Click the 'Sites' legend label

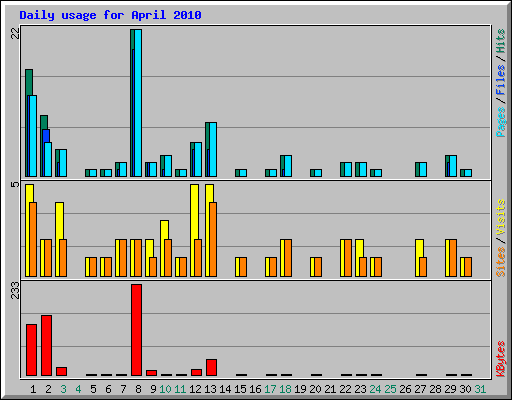pyautogui.click(x=500, y=262)
